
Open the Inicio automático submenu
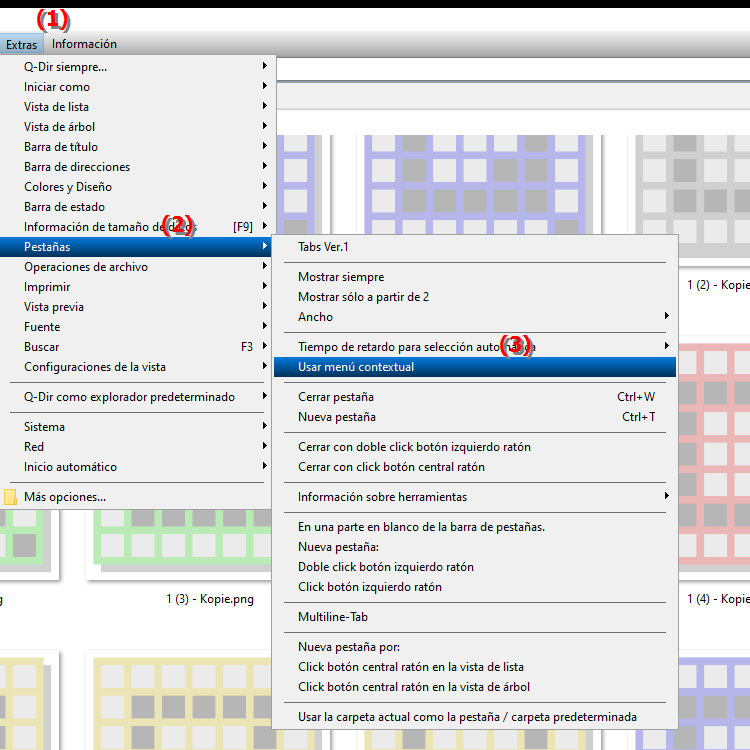(x=137, y=467)
